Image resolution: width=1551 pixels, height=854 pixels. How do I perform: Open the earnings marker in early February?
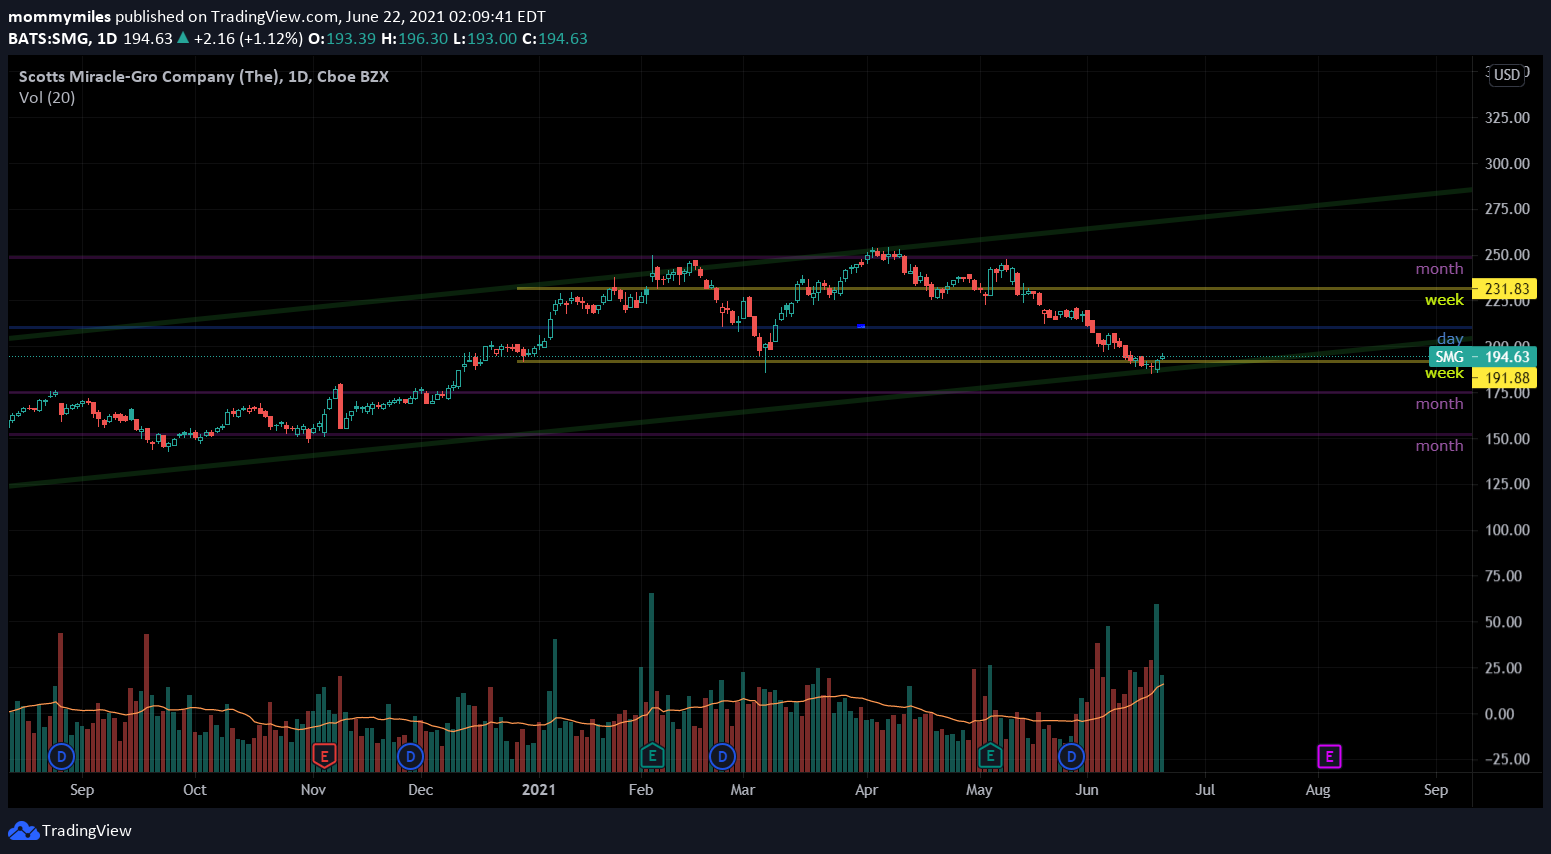[652, 756]
